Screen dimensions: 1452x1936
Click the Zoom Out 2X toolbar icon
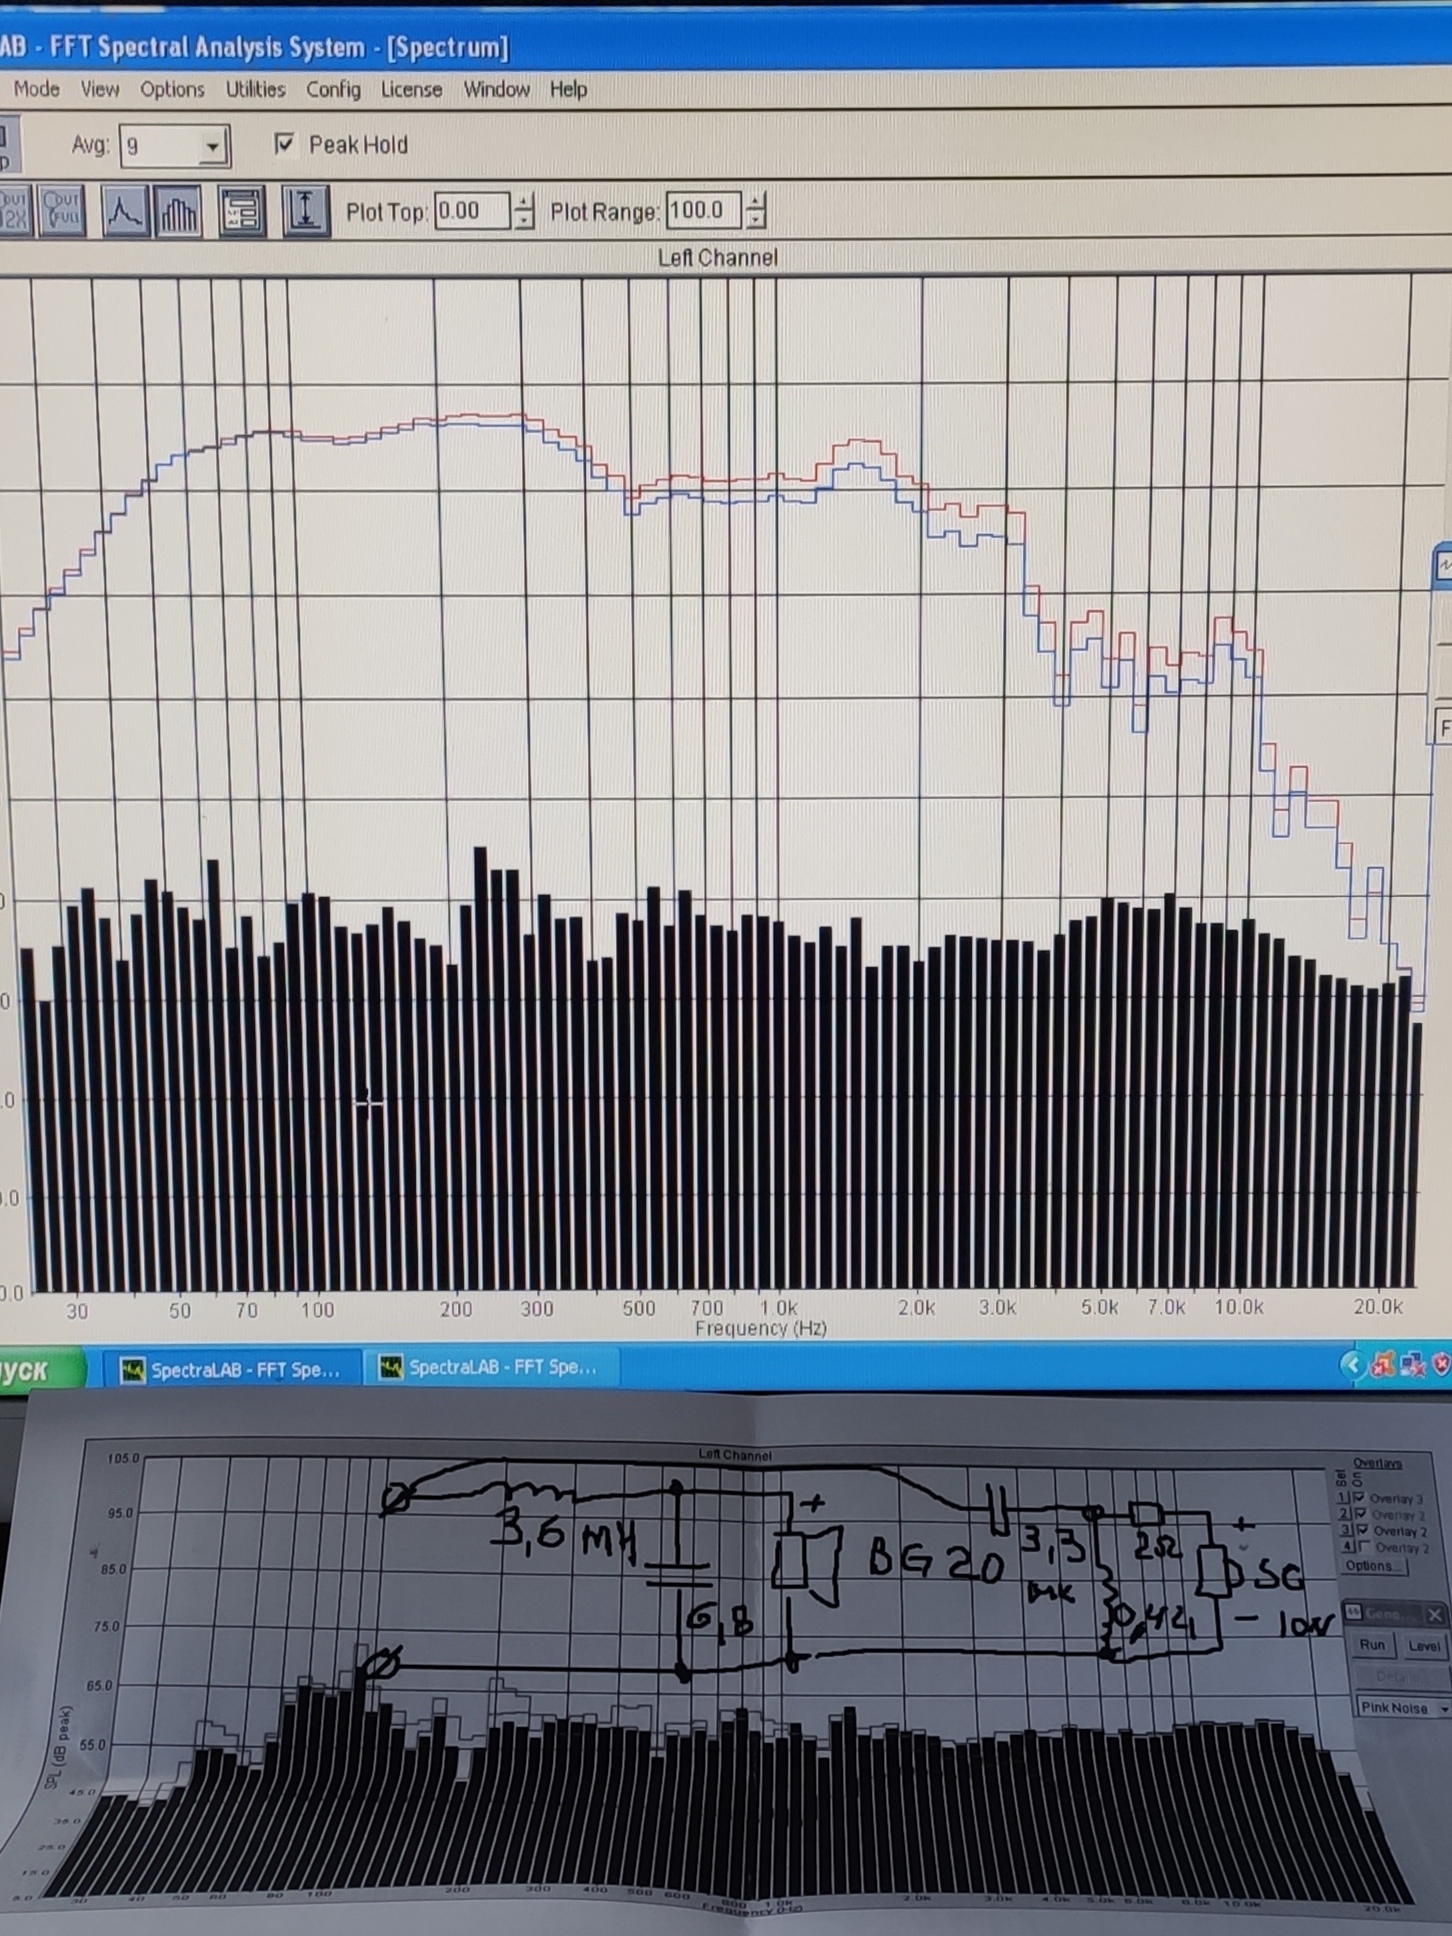[14, 211]
